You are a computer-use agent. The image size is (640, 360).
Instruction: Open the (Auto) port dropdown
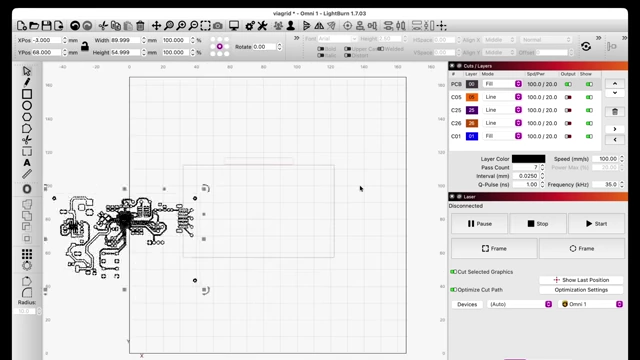[x=520, y=304]
